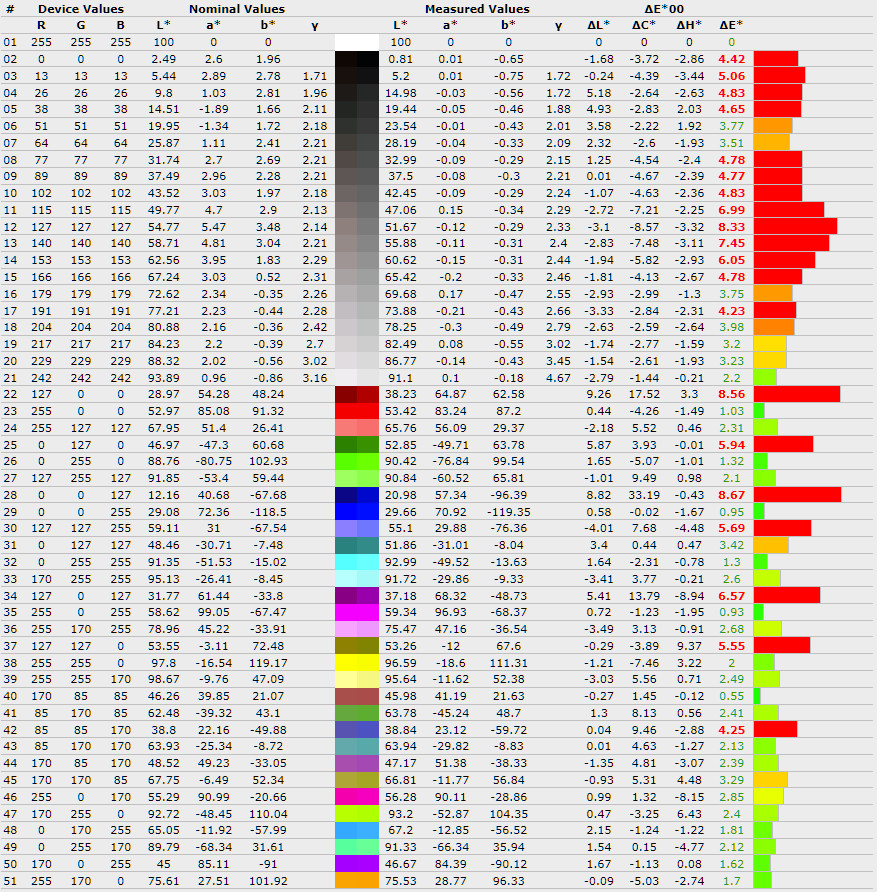
Task: Click the 'Device Values' column group header
Action: coord(81,9)
